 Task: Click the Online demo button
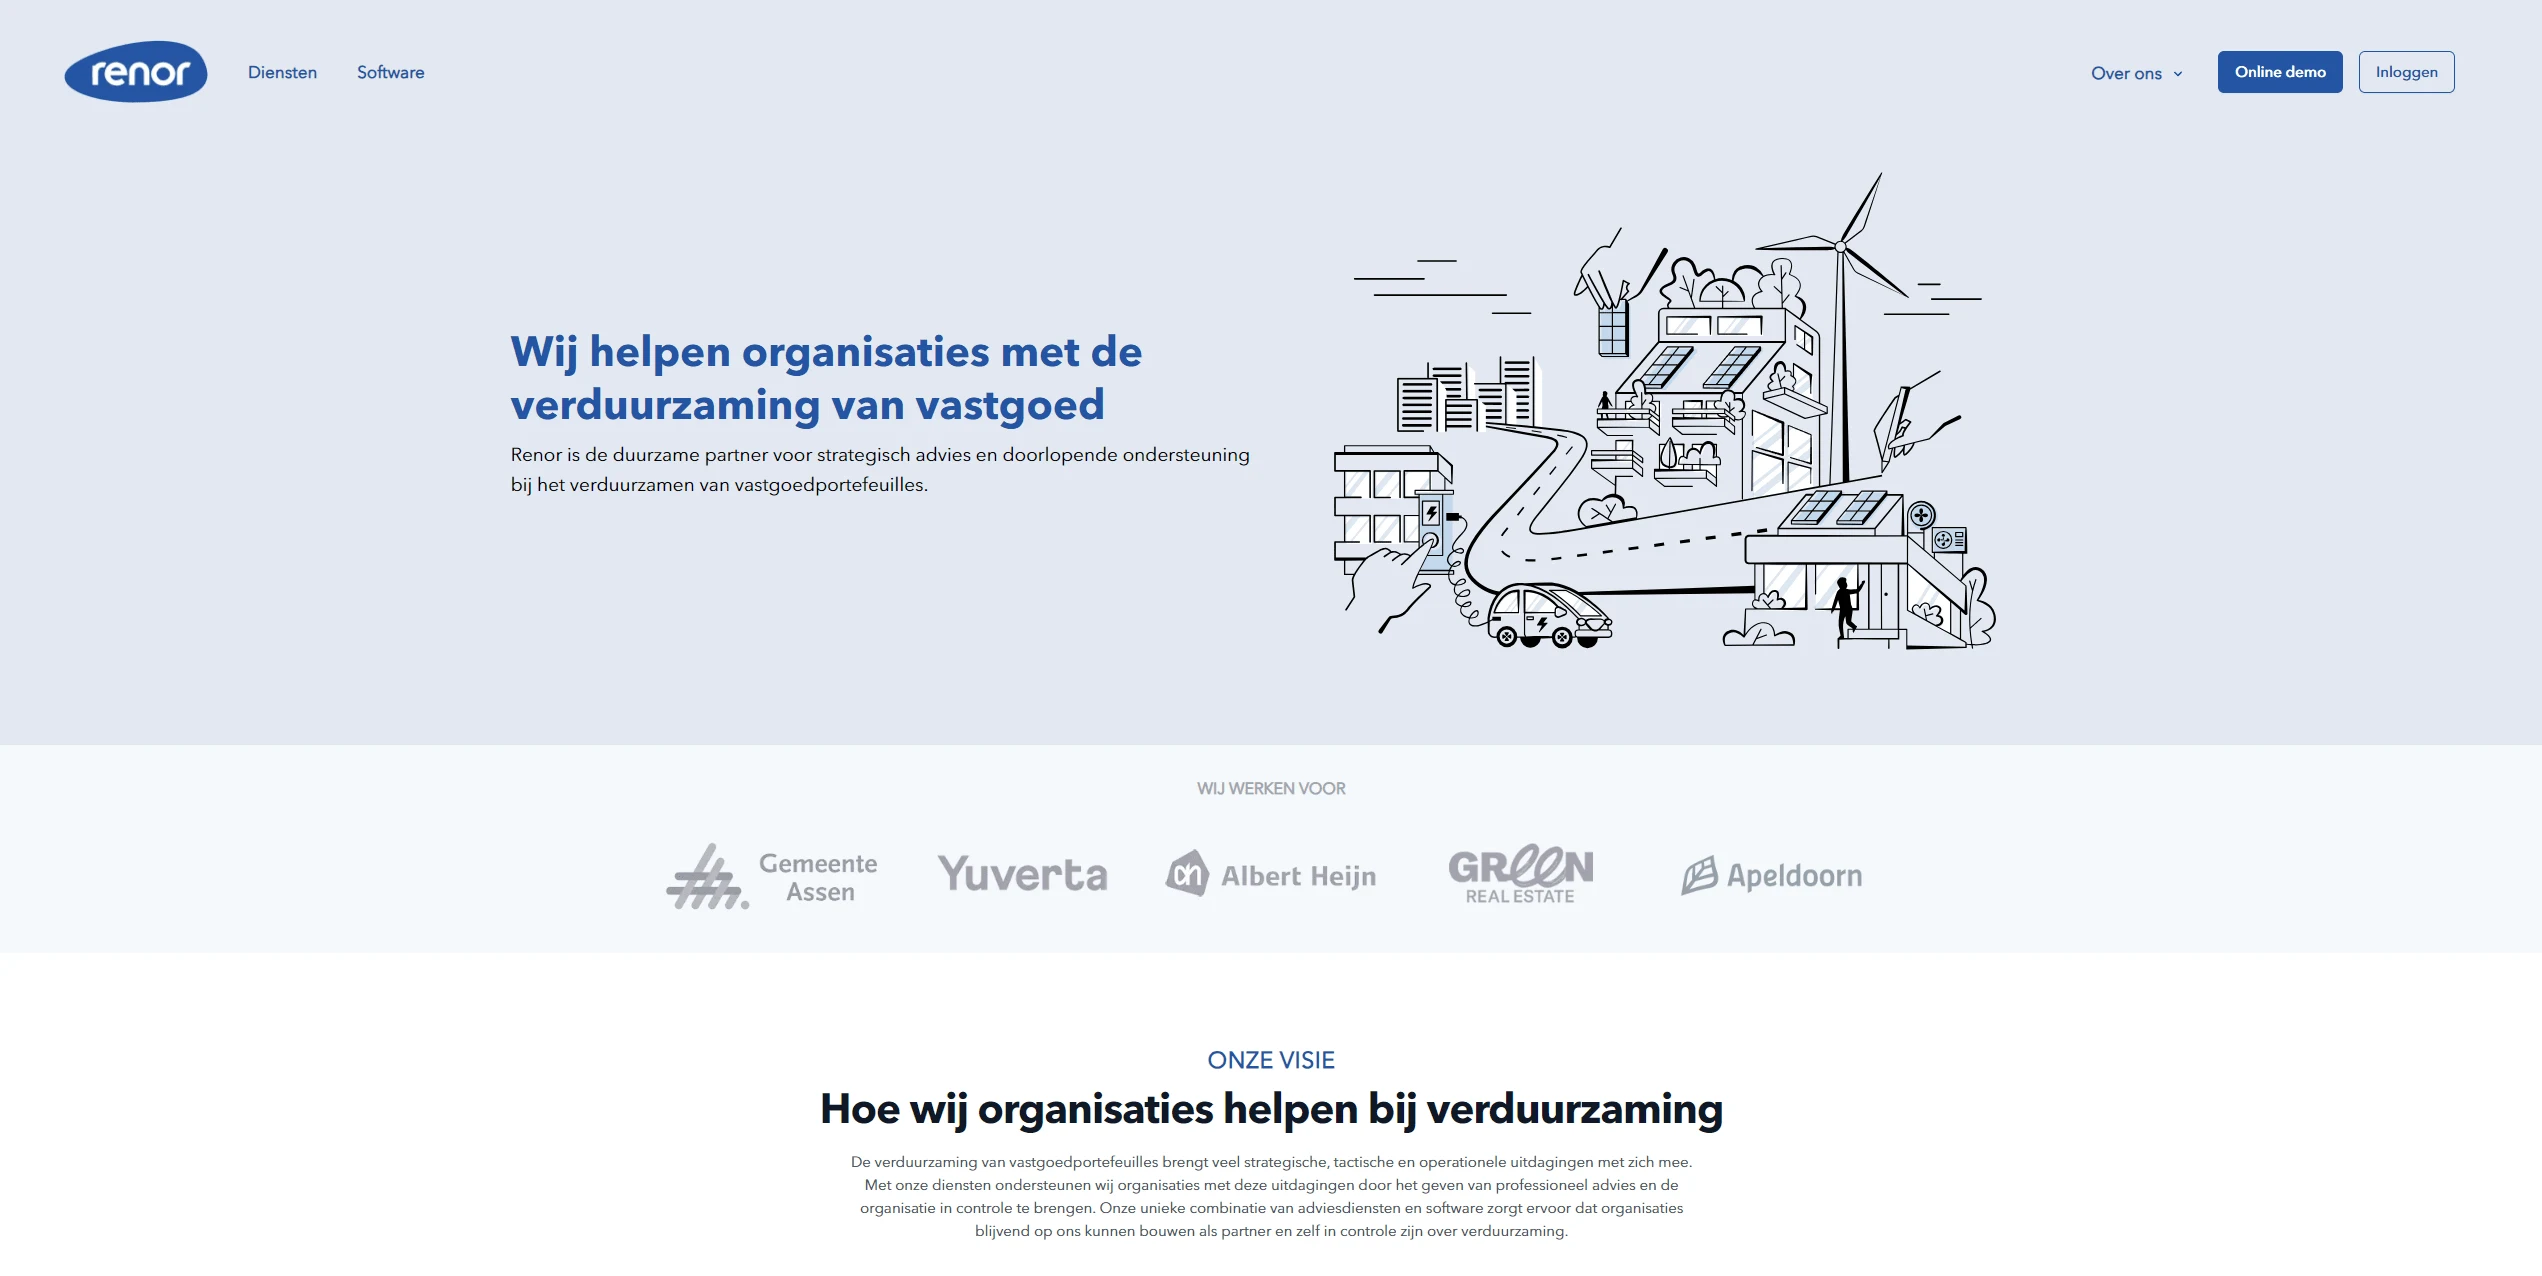tap(2278, 70)
